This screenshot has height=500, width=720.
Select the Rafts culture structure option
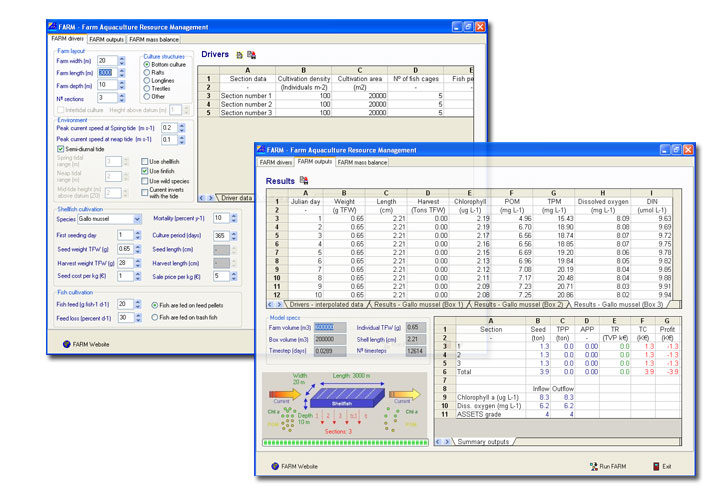147,73
